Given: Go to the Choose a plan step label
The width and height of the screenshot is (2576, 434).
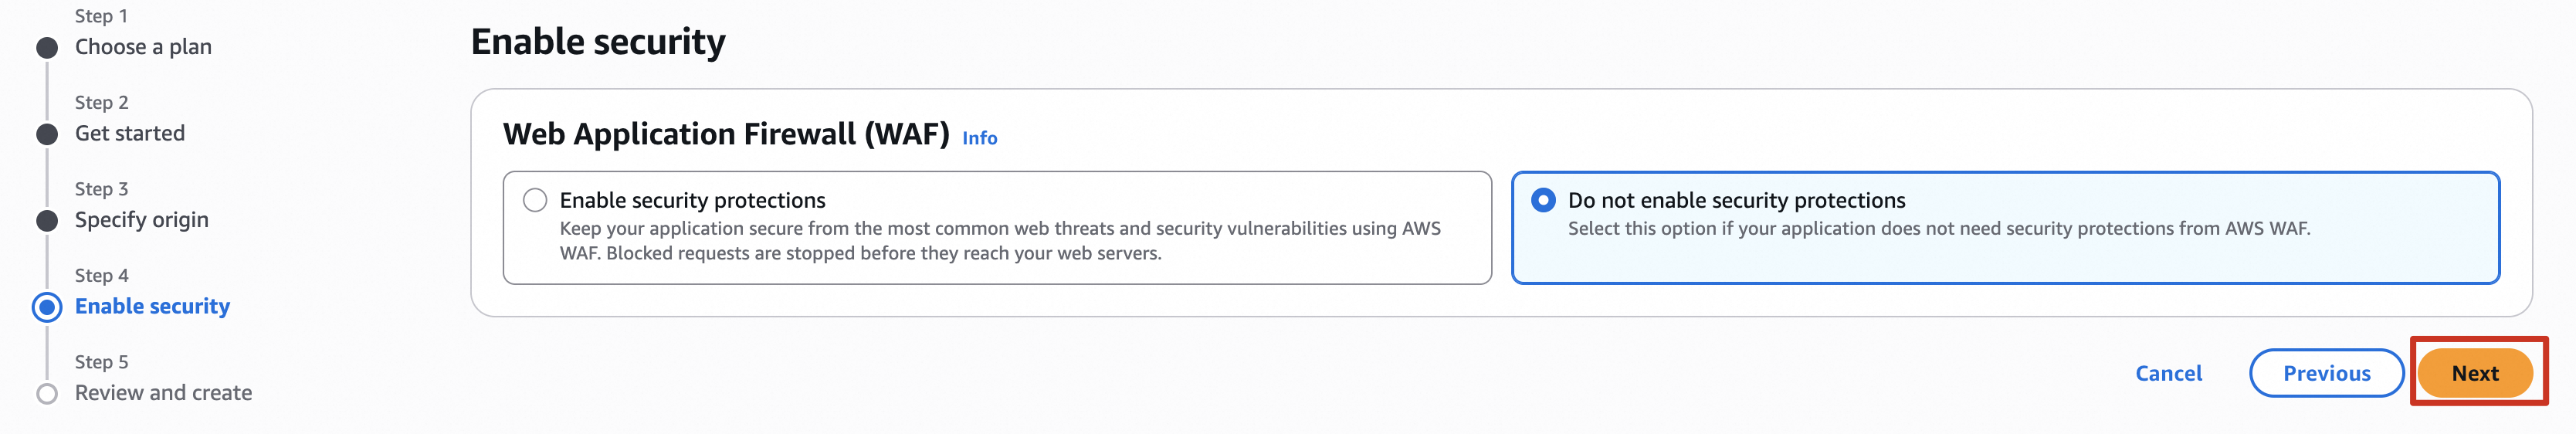Looking at the screenshot, I should point(143,47).
